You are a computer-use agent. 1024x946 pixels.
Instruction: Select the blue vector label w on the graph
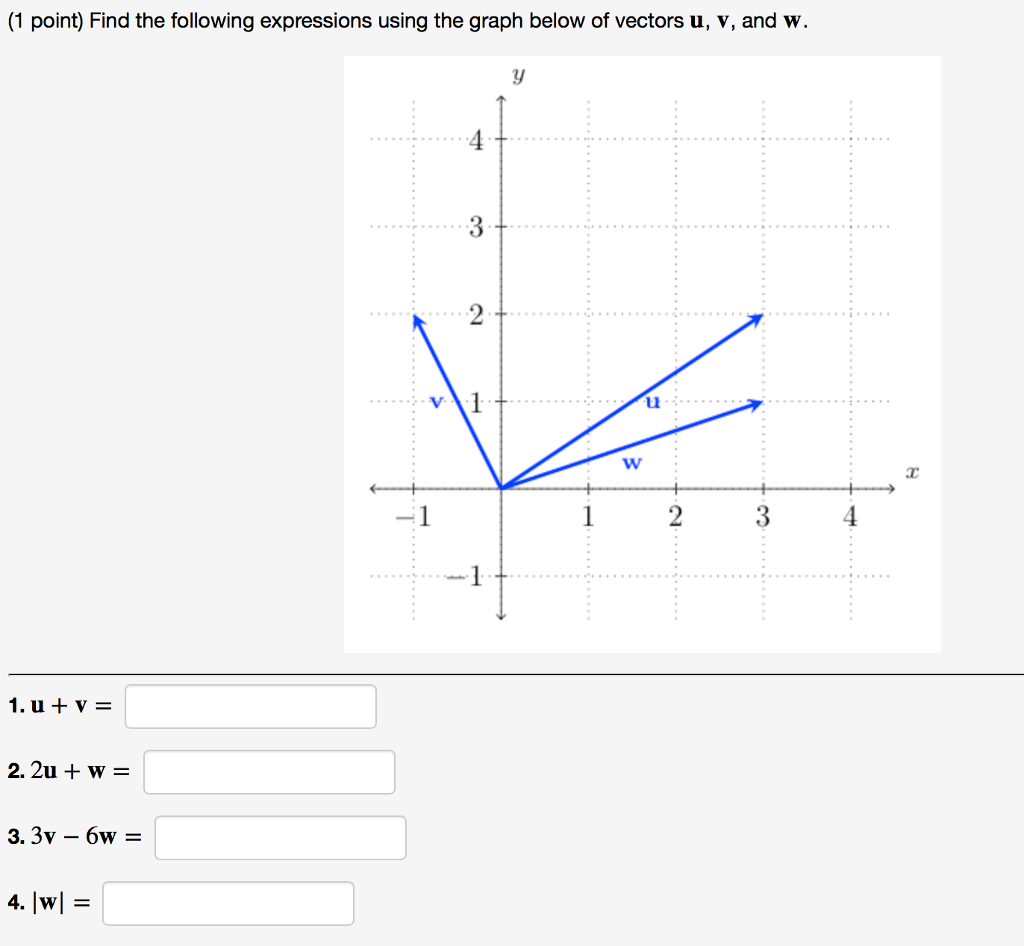coord(630,462)
